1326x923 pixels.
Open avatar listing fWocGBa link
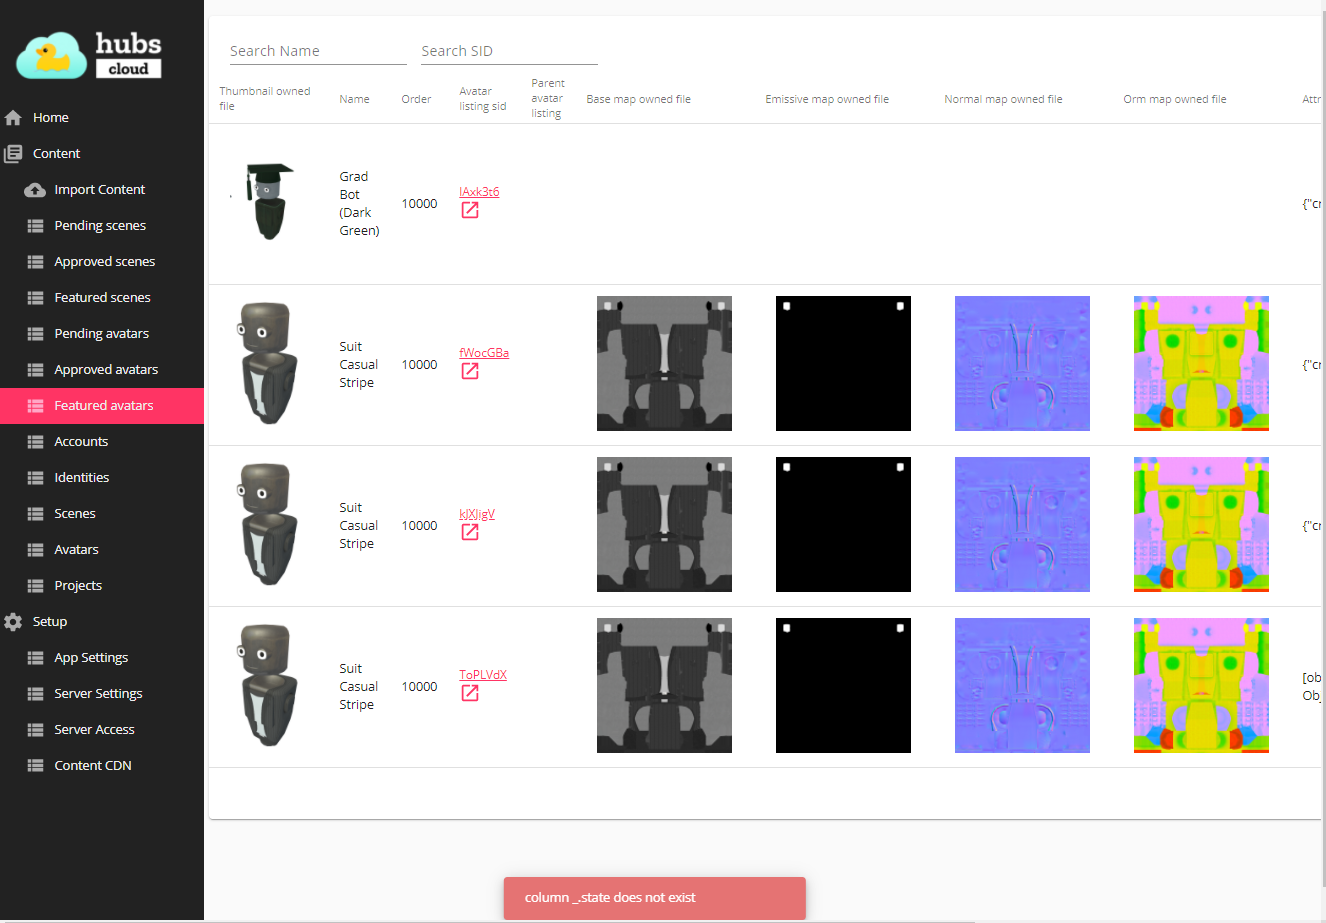pyautogui.click(x=484, y=353)
